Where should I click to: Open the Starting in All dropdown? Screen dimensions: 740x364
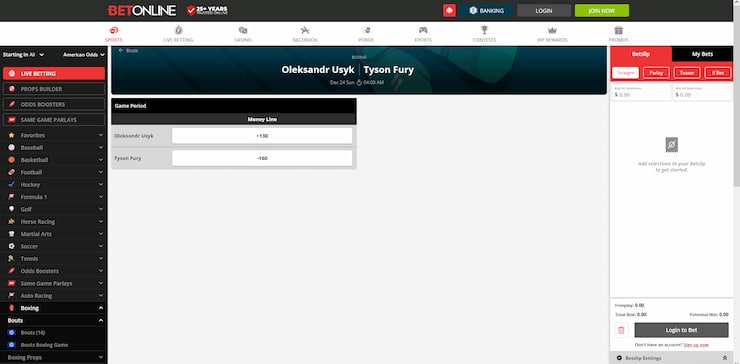[x=23, y=55]
